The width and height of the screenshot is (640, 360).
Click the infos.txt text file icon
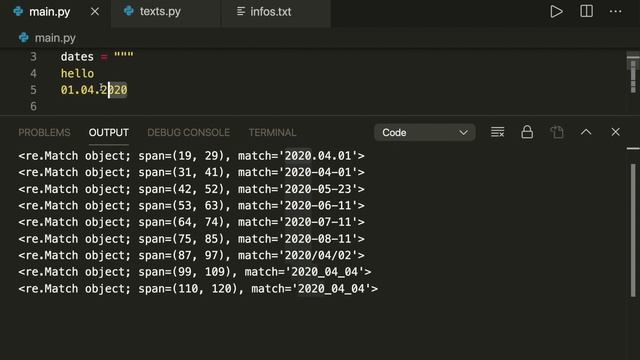click(x=241, y=11)
